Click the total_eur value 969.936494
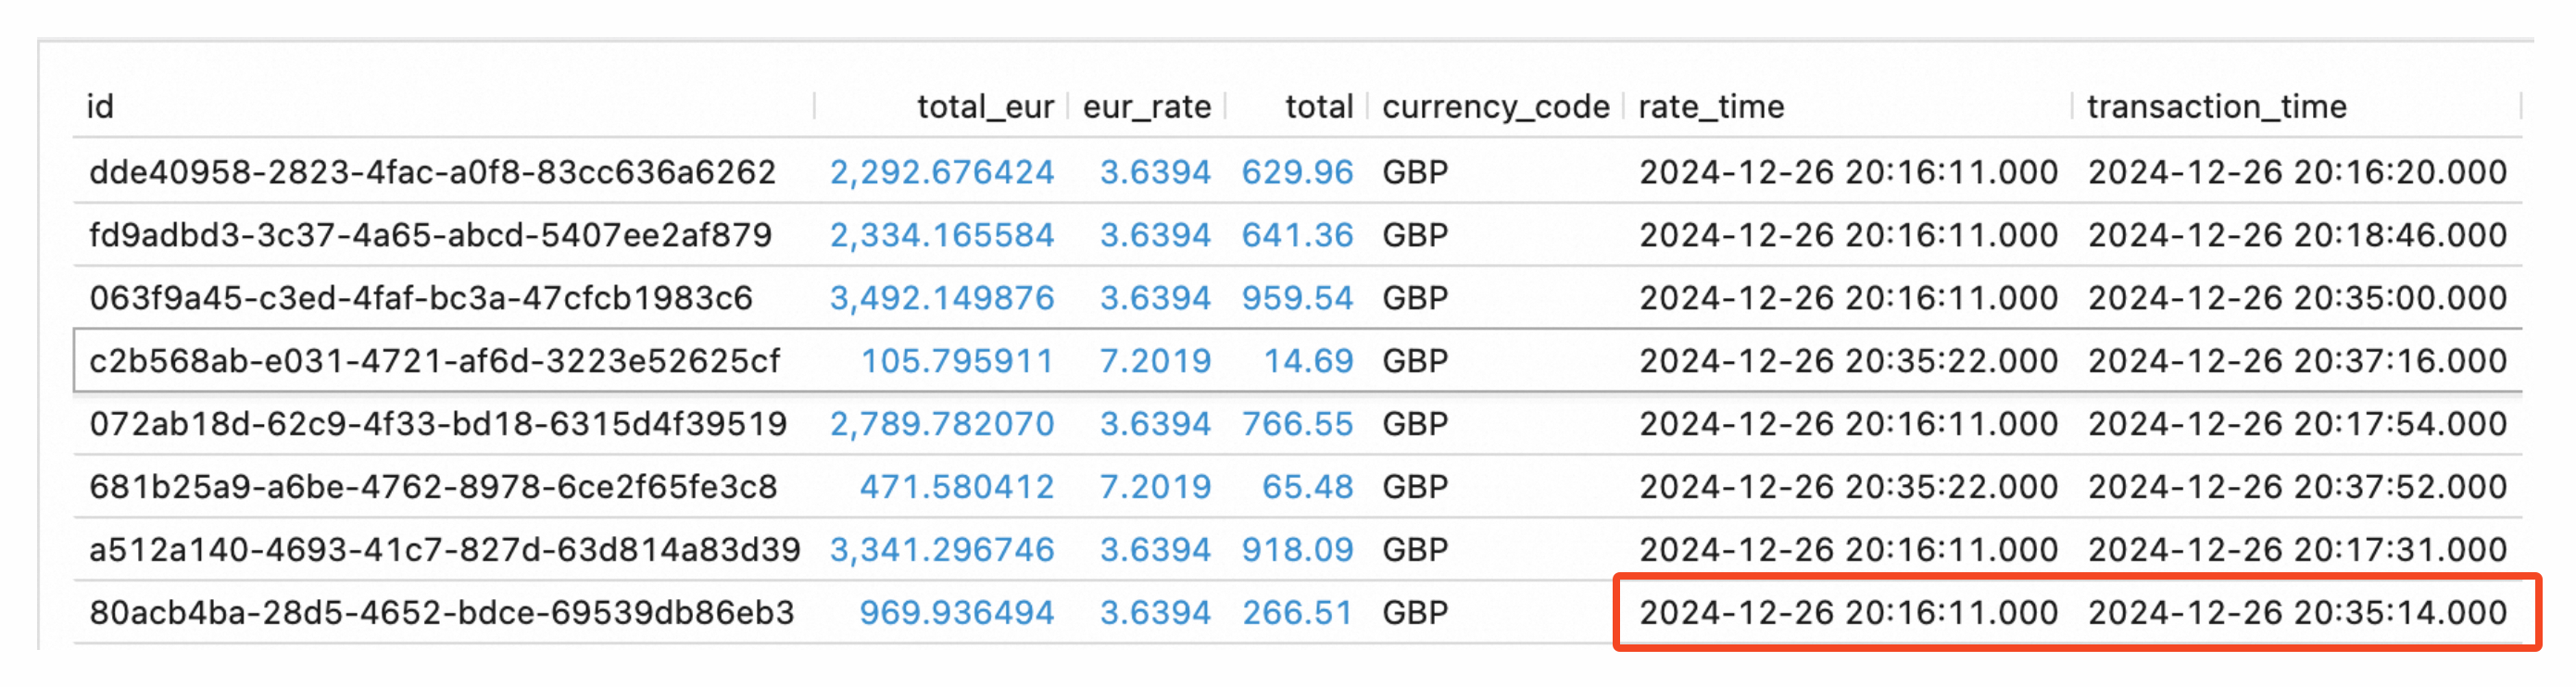The width and height of the screenshot is (2576, 687). [956, 613]
